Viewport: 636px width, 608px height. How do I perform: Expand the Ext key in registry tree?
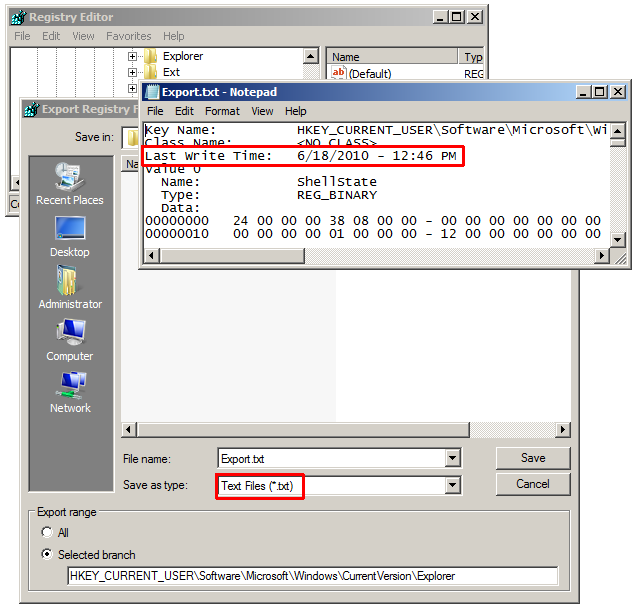(x=132, y=73)
